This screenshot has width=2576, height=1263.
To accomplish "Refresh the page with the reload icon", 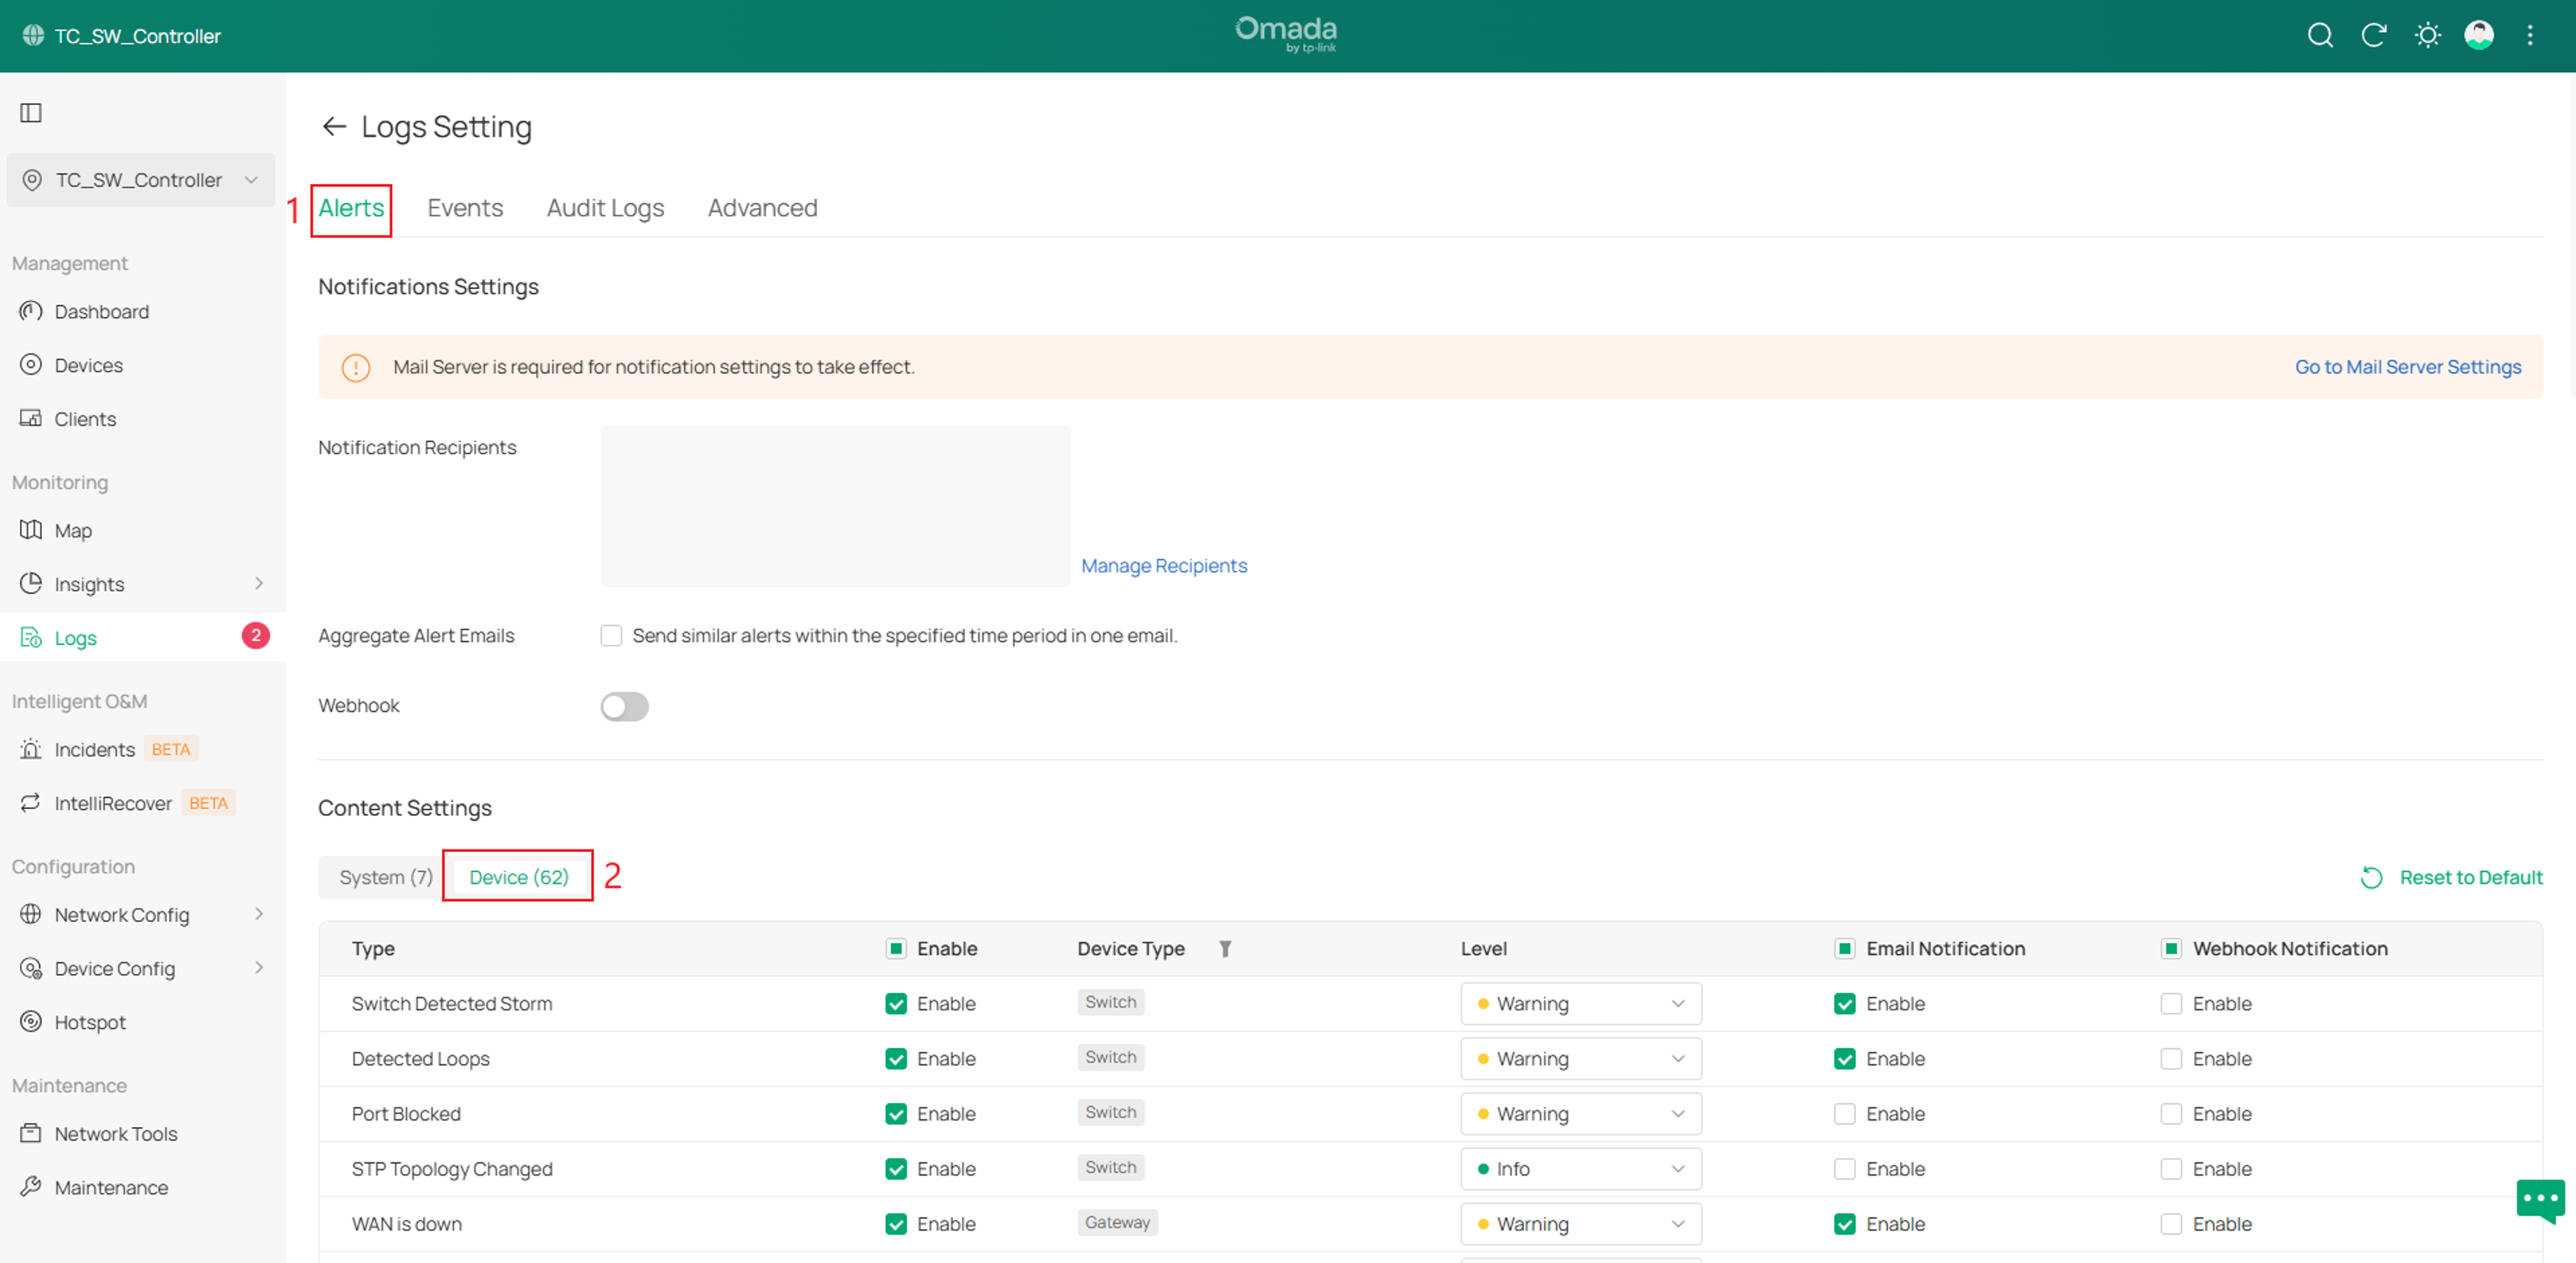I will [2374, 36].
